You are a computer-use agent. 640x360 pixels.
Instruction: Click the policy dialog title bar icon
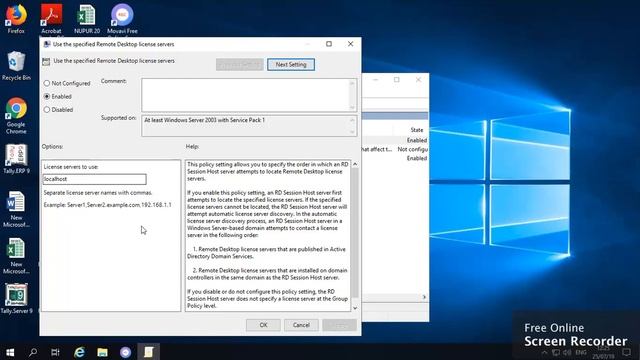tap(47, 44)
